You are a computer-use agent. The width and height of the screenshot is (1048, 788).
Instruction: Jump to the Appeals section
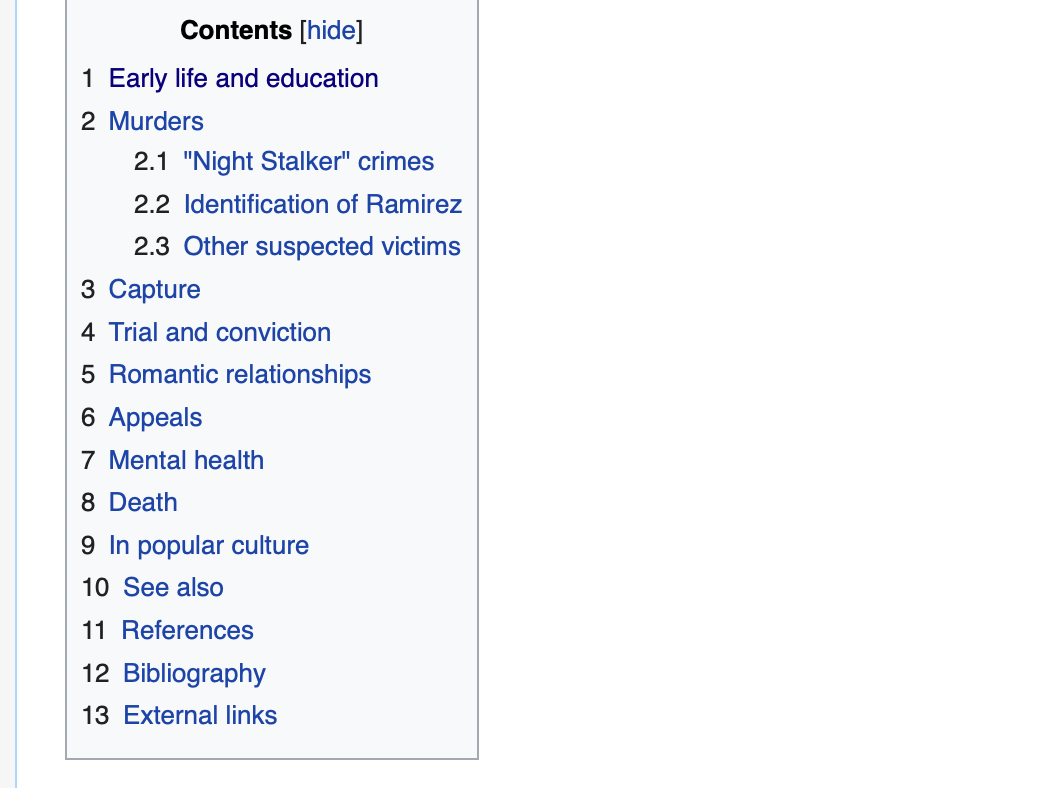coord(155,418)
